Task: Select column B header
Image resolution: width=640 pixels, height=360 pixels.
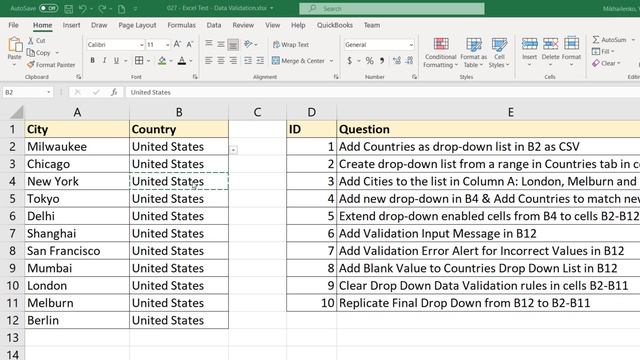Action: [179, 112]
